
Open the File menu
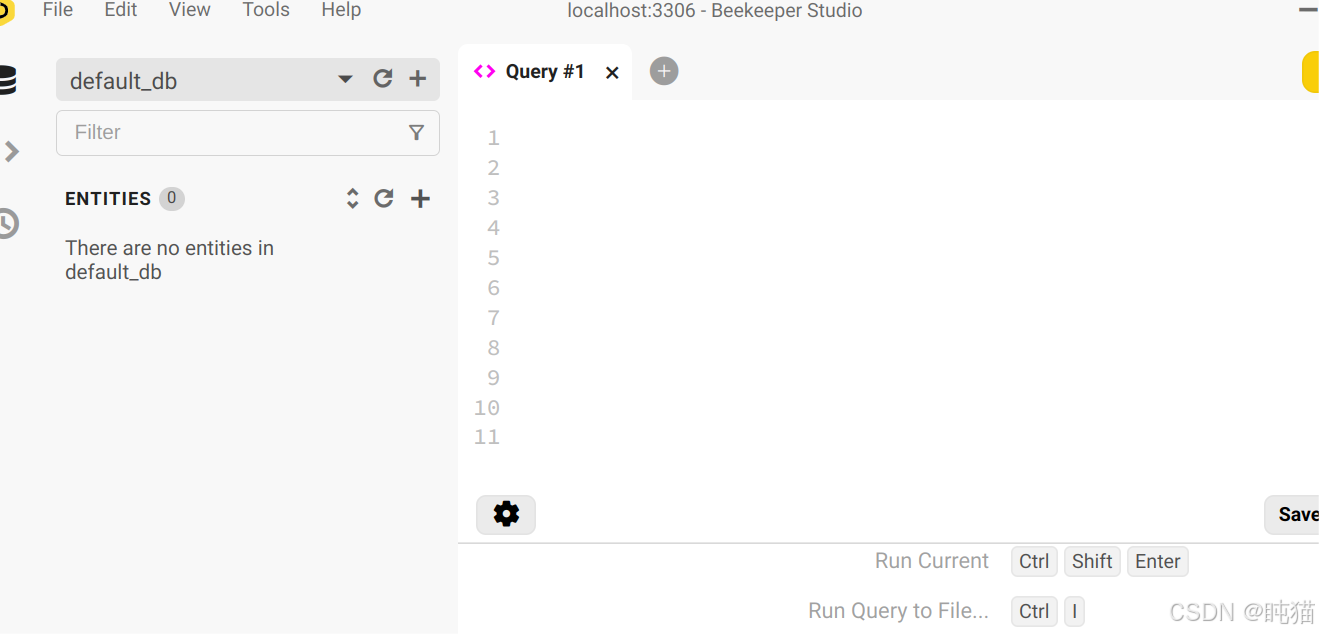[x=58, y=10]
